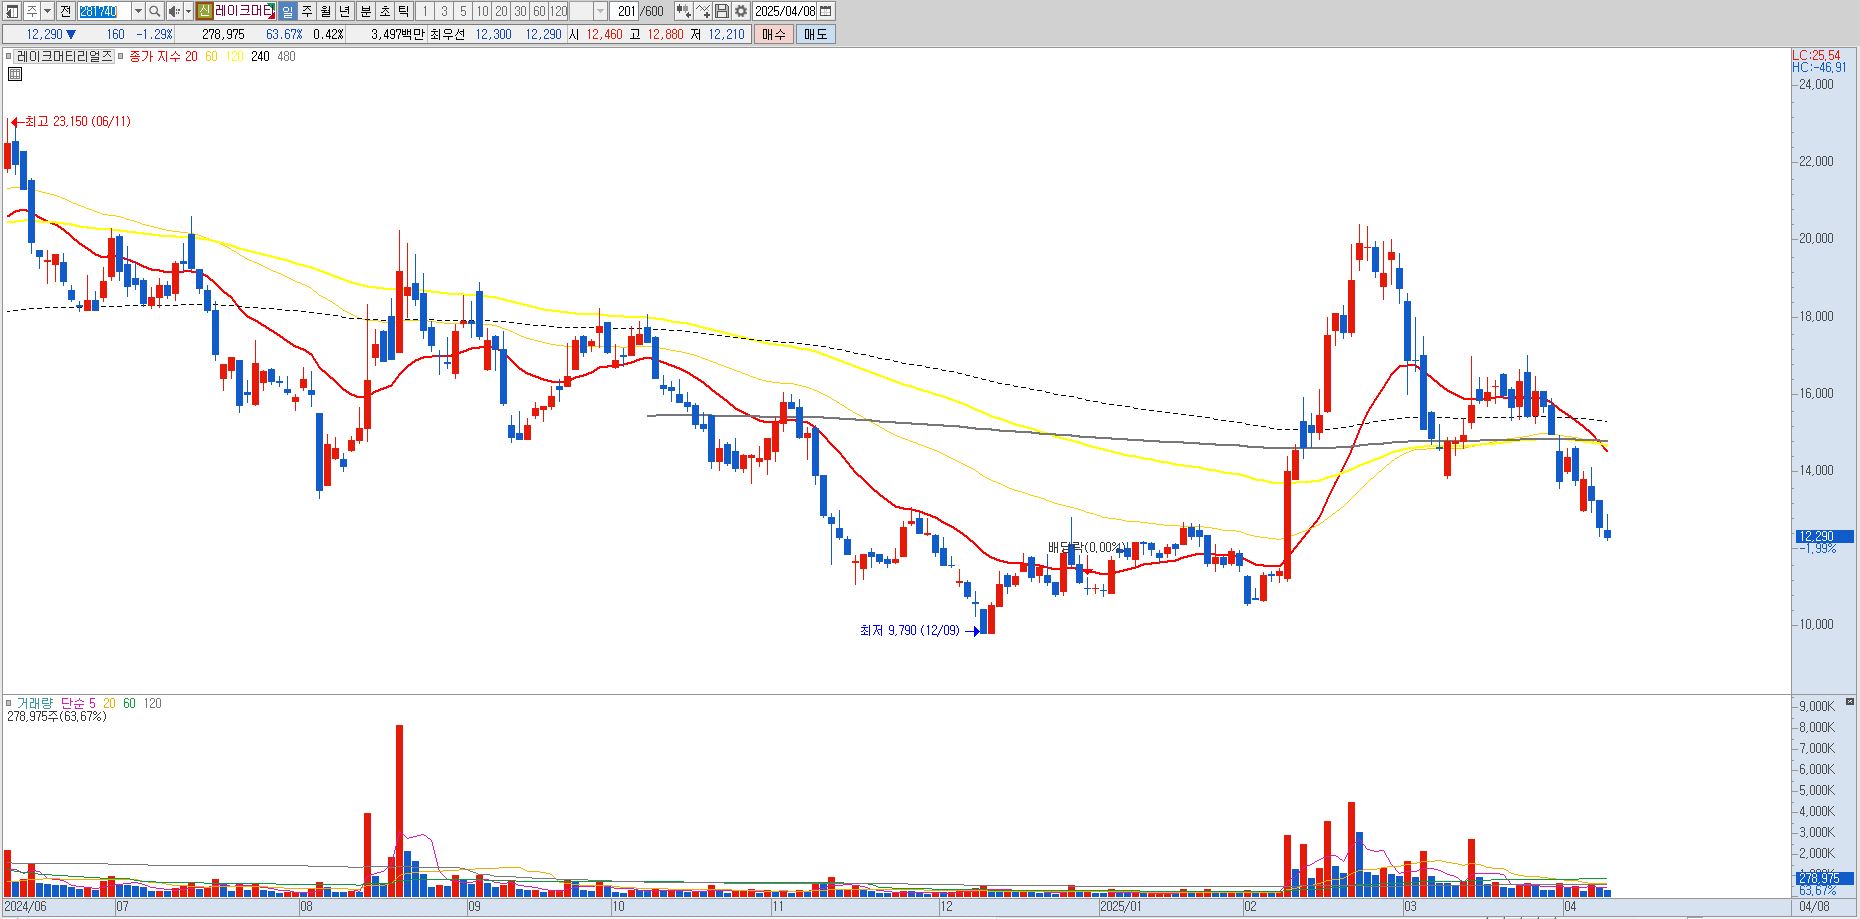Select the 년 (yearly) period tab
The width and height of the screenshot is (1860, 919).
point(345,11)
